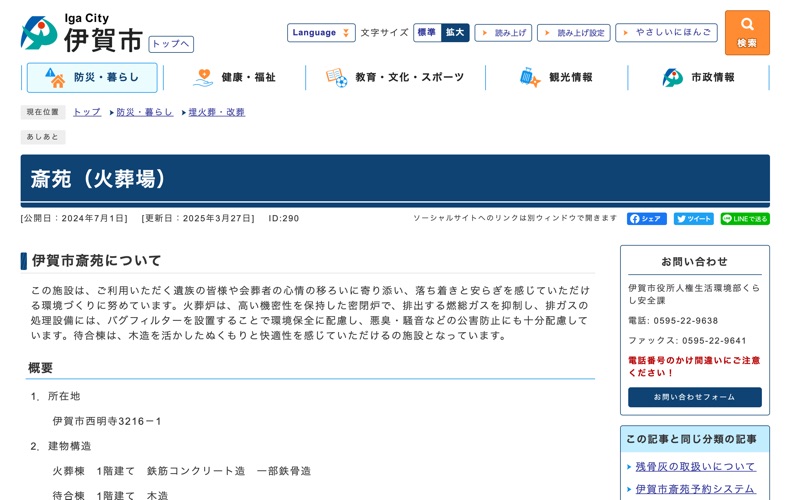Click the 現在位置 label

pos(43,112)
